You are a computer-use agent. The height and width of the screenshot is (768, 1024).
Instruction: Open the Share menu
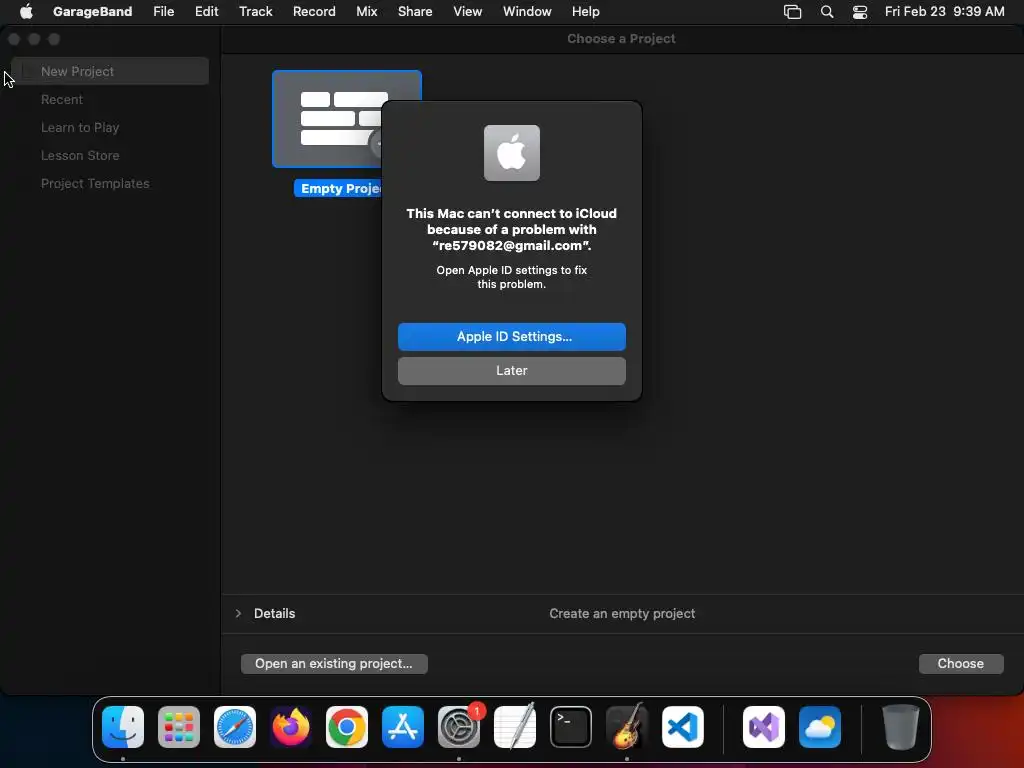pos(415,12)
